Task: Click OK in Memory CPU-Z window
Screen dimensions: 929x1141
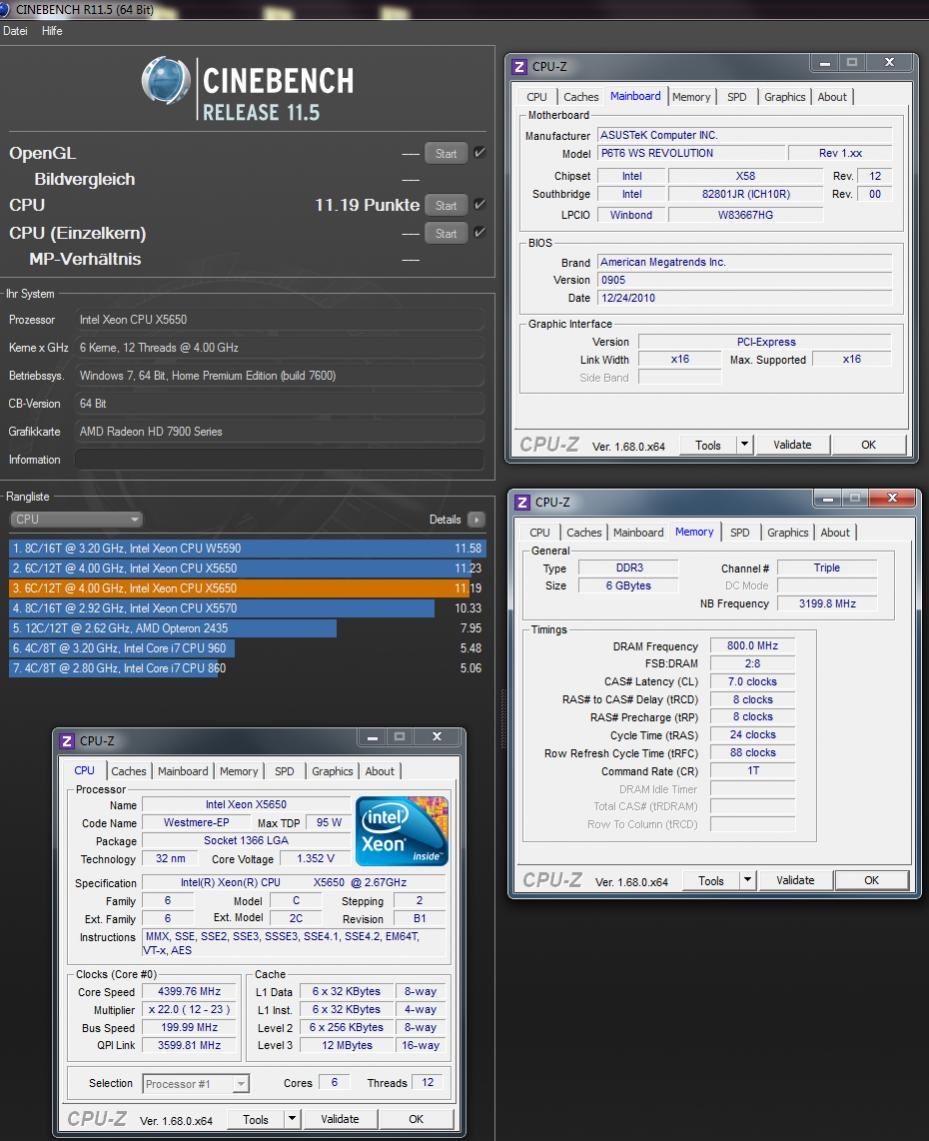Action: coord(871,880)
